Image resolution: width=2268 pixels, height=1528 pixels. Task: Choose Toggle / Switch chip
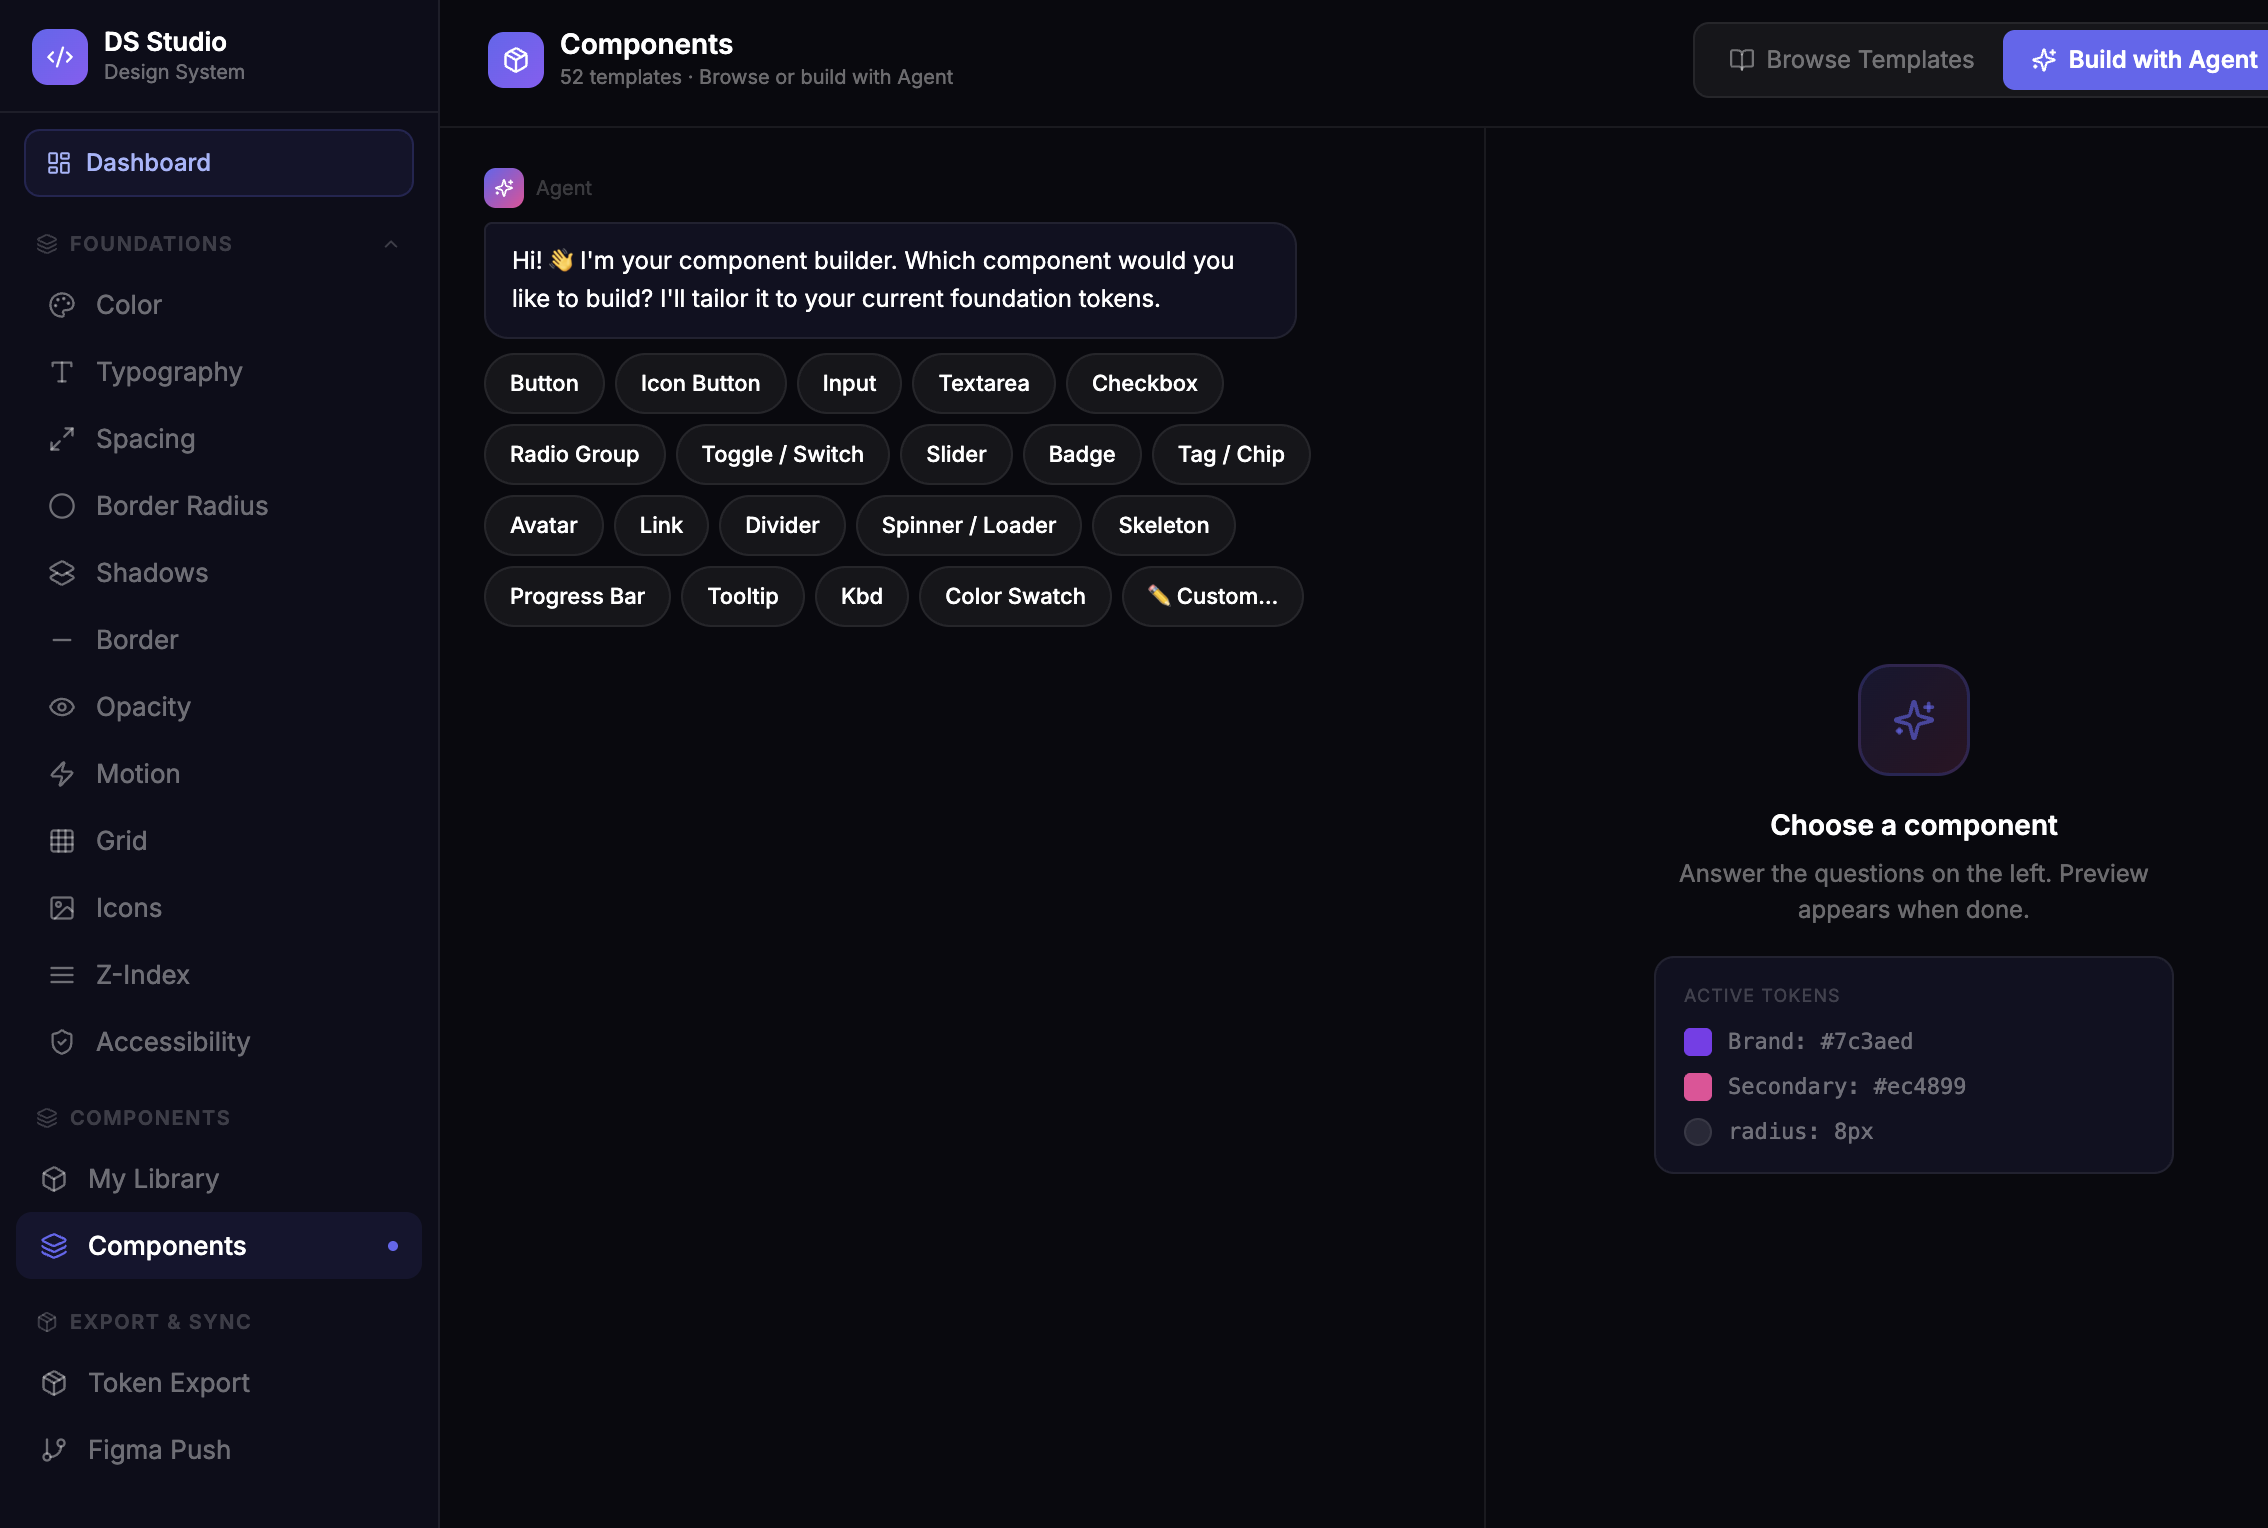(x=782, y=454)
